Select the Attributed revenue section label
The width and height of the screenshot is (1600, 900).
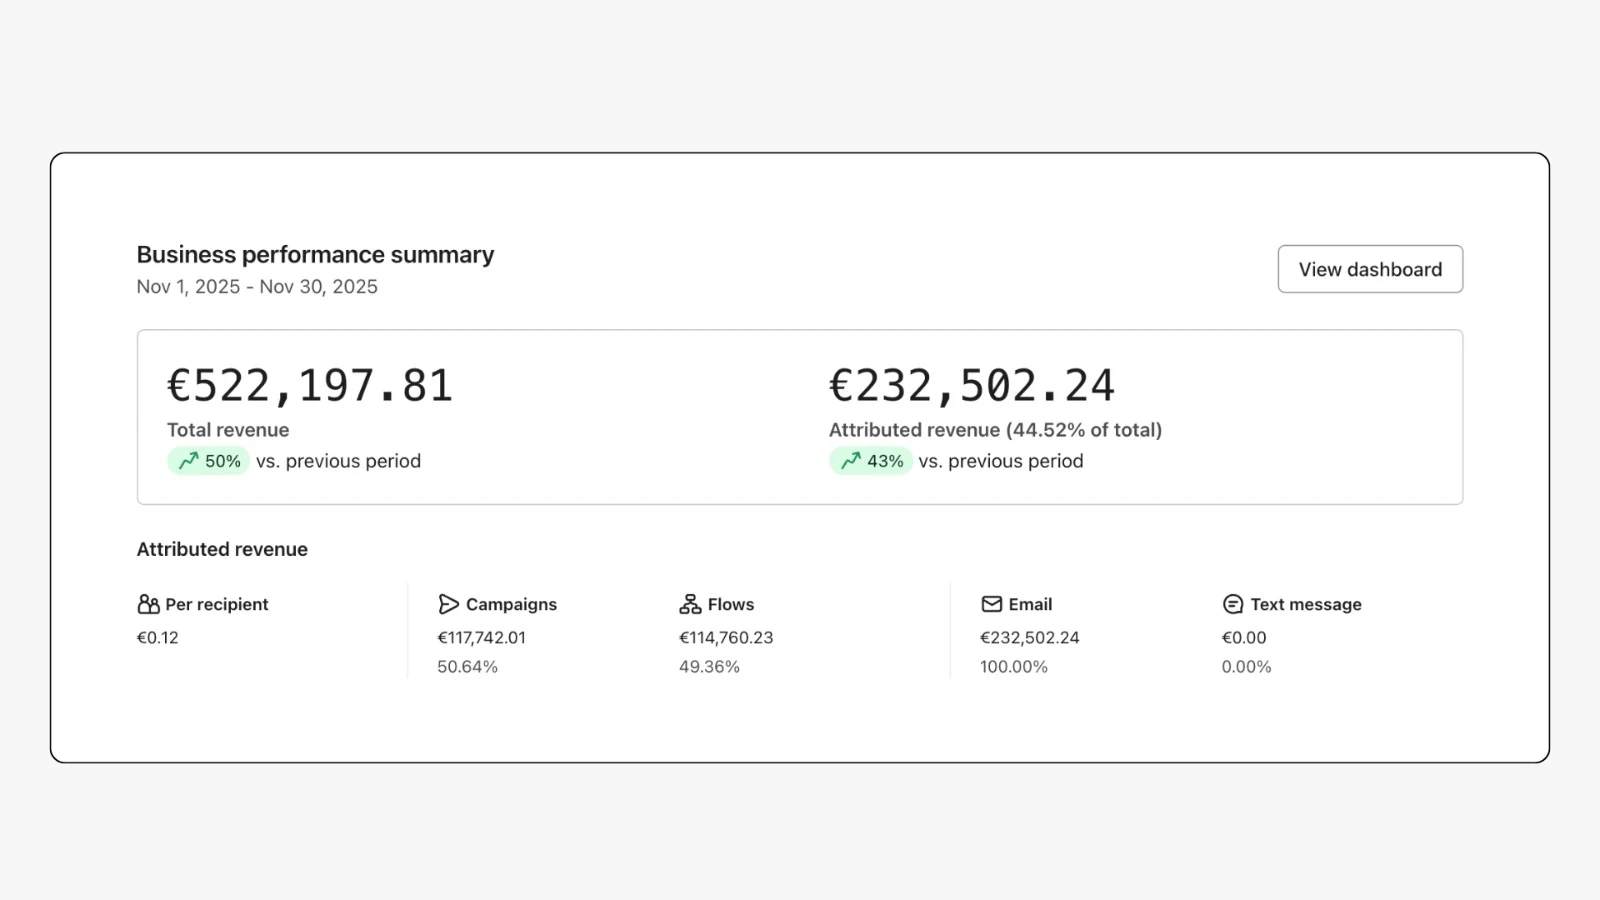coord(222,548)
